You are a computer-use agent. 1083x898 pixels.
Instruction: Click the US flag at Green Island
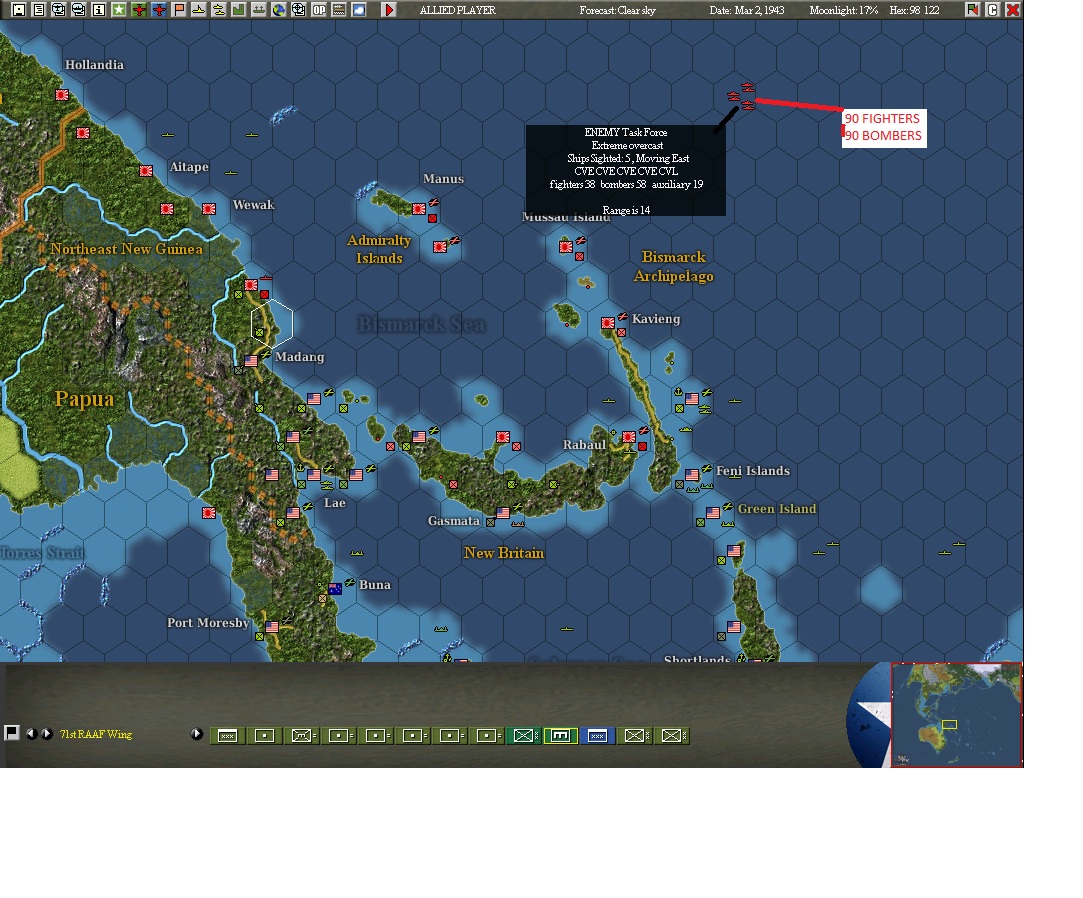click(713, 513)
